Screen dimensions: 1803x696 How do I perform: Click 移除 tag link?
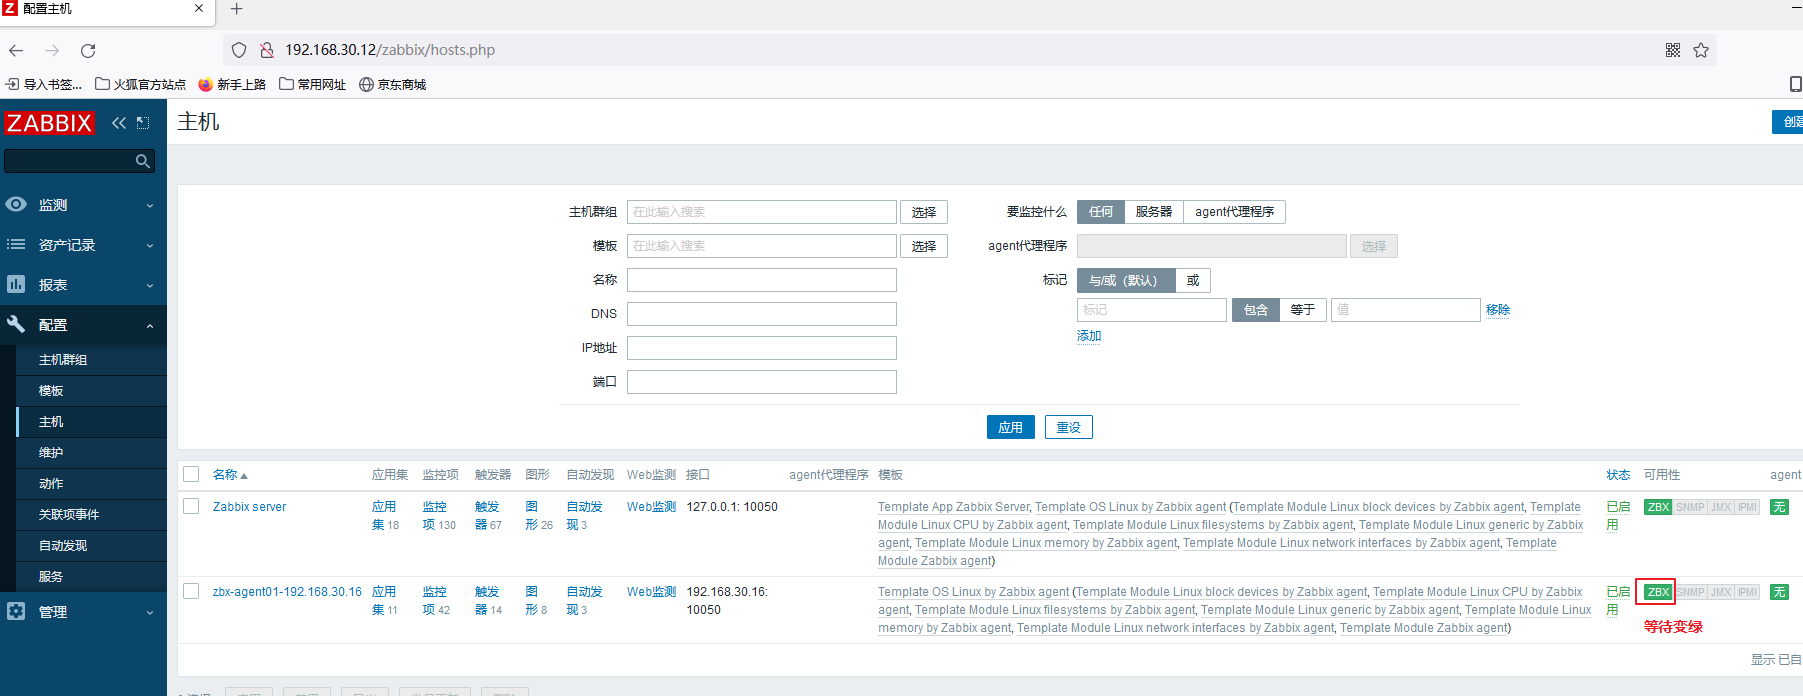[x=1498, y=310]
